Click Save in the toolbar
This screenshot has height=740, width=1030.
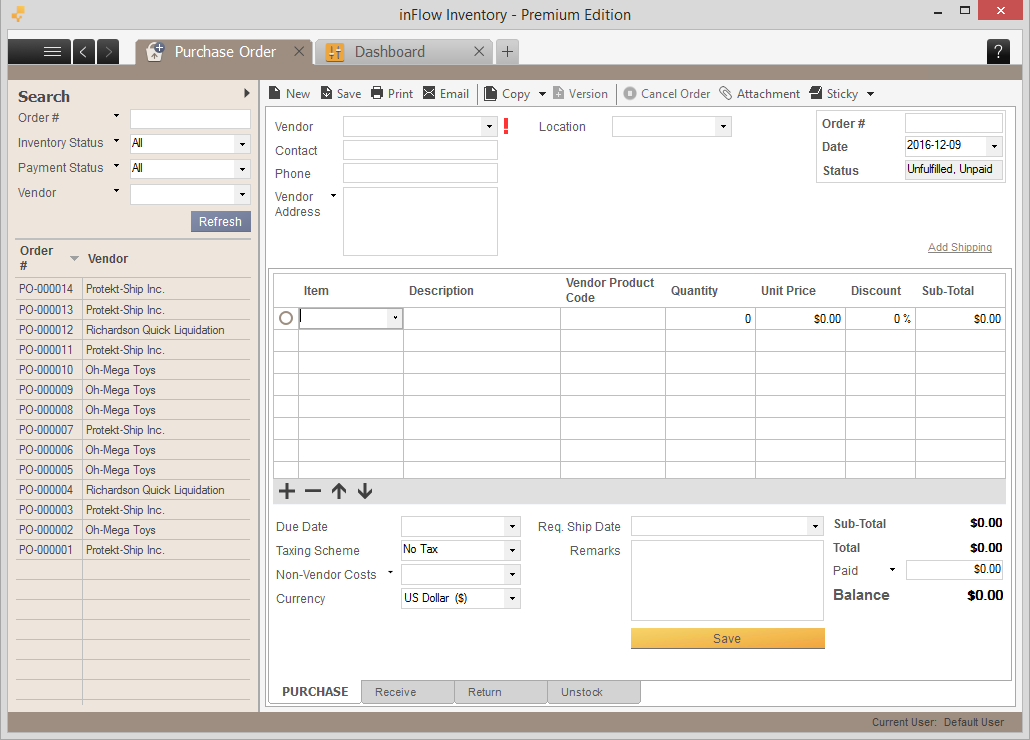point(341,94)
